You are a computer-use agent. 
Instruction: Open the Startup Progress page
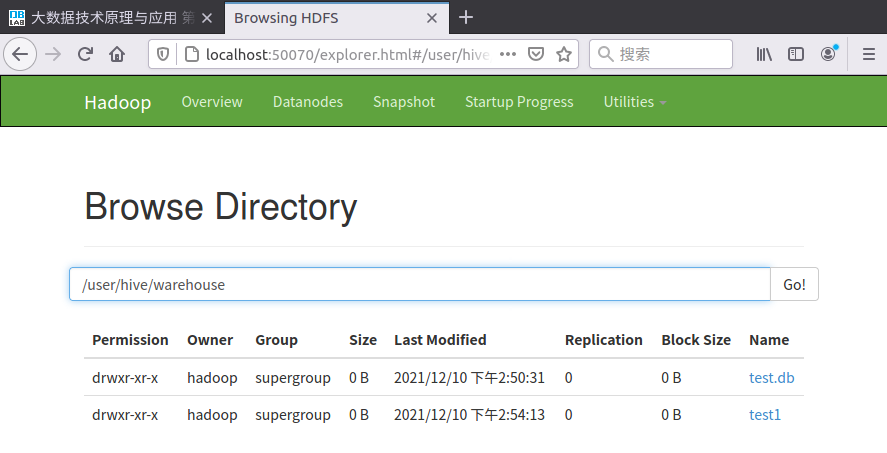point(519,102)
